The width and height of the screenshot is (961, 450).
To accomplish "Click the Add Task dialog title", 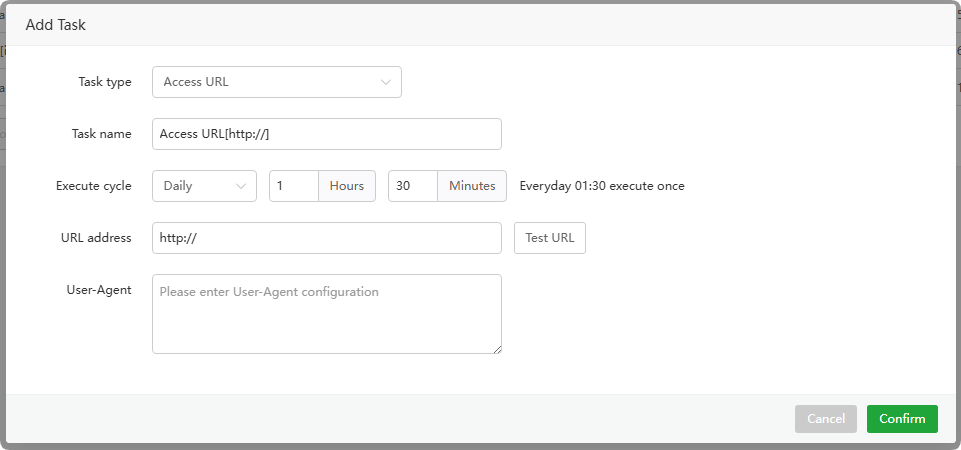I will (x=56, y=25).
